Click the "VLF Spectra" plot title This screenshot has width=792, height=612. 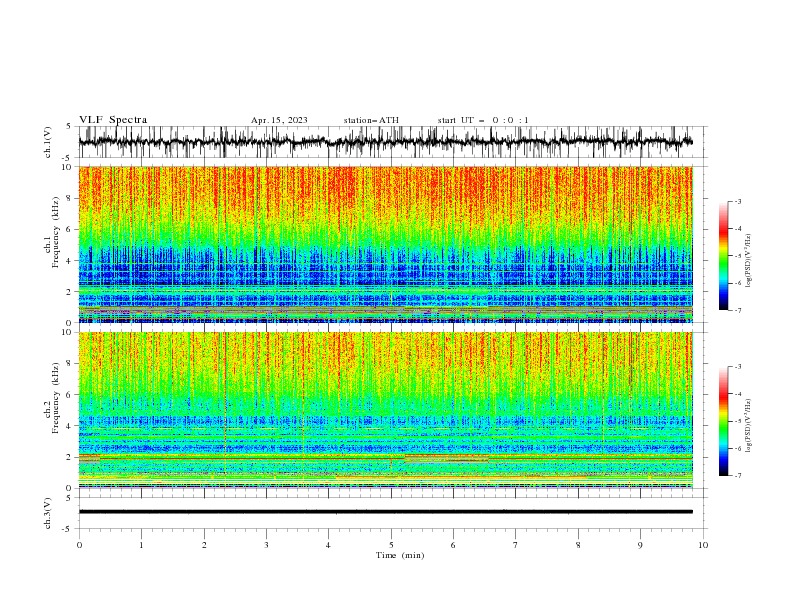pos(113,120)
